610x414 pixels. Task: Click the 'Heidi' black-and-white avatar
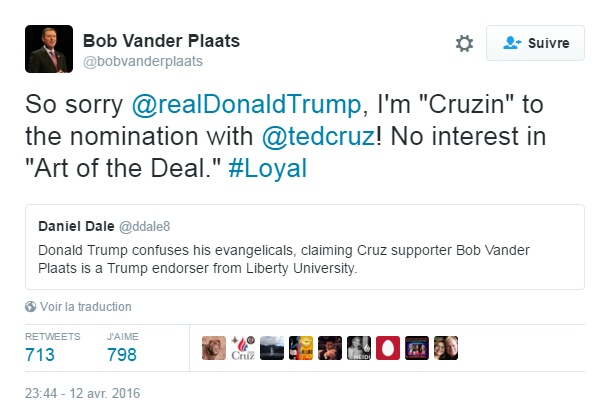point(358,348)
